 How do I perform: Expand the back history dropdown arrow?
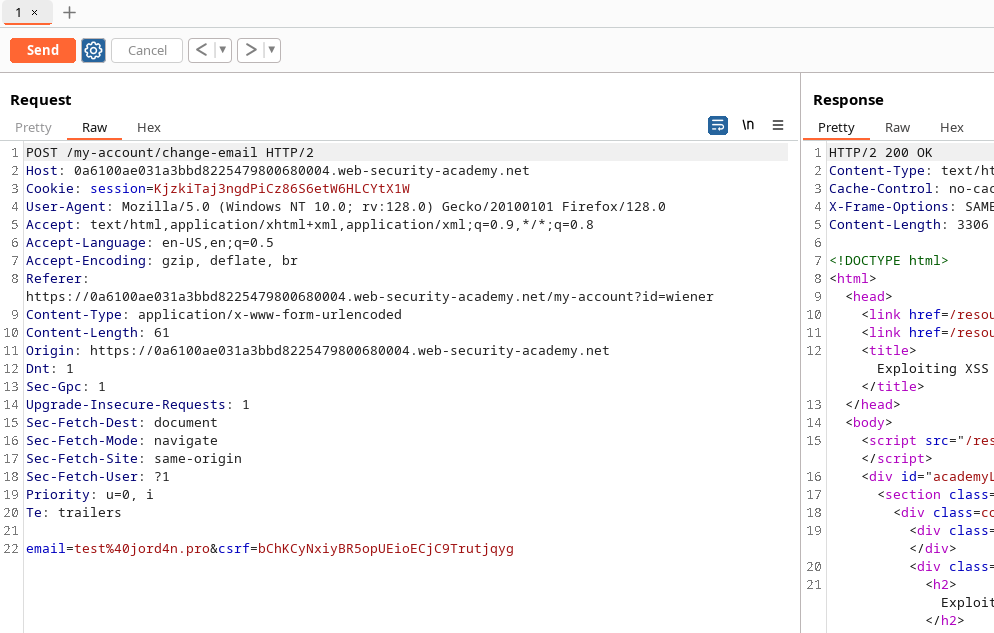tap(222, 50)
